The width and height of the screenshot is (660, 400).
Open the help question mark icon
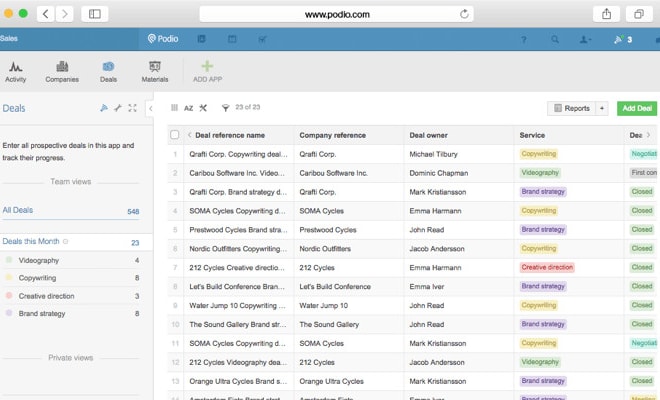[x=524, y=40]
